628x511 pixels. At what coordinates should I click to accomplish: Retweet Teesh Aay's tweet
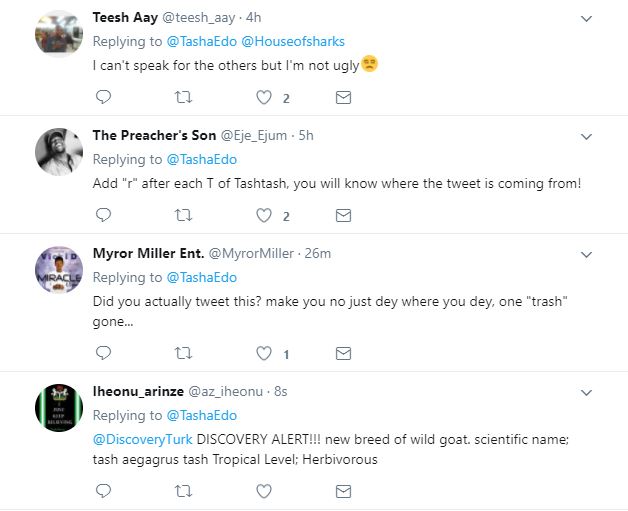[x=182, y=98]
